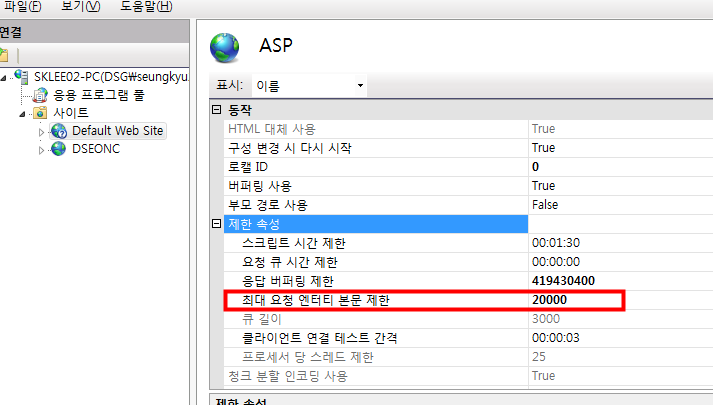Click the ASP feature globe icon
The width and height of the screenshot is (713, 405).
pos(225,47)
